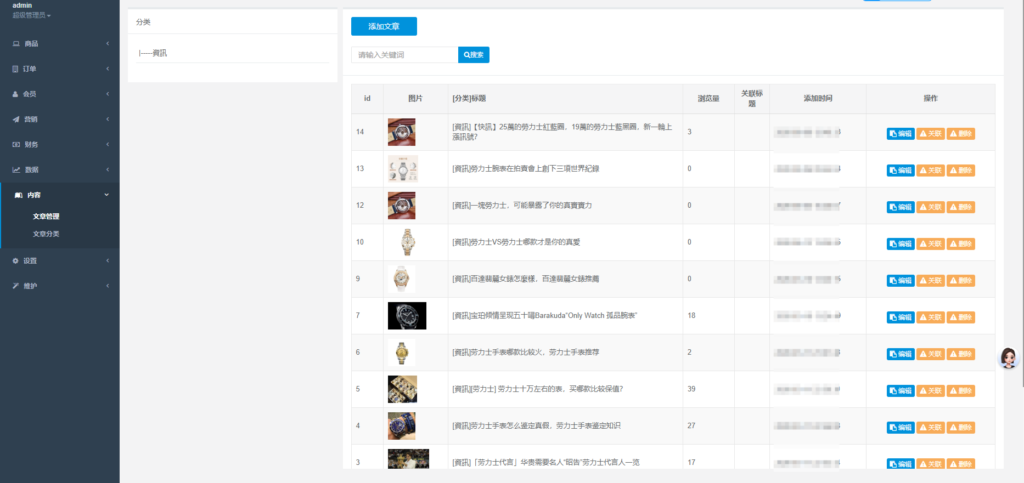Open the customer service avatar widget
This screenshot has width=1024, height=483.
click(x=1009, y=358)
